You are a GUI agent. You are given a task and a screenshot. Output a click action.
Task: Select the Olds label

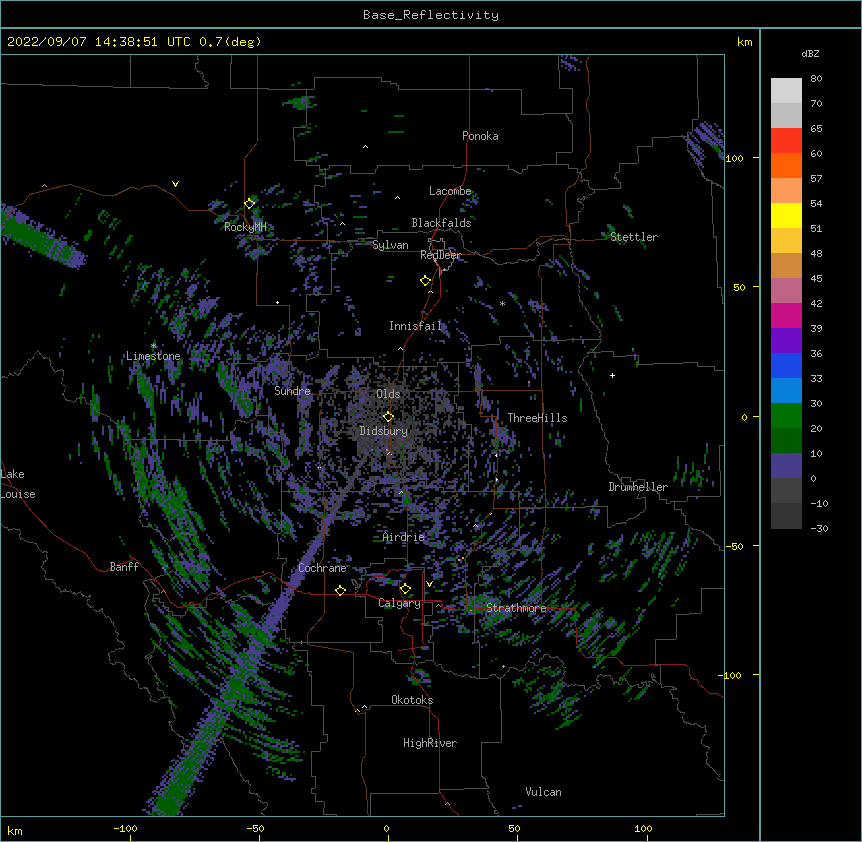pos(388,394)
